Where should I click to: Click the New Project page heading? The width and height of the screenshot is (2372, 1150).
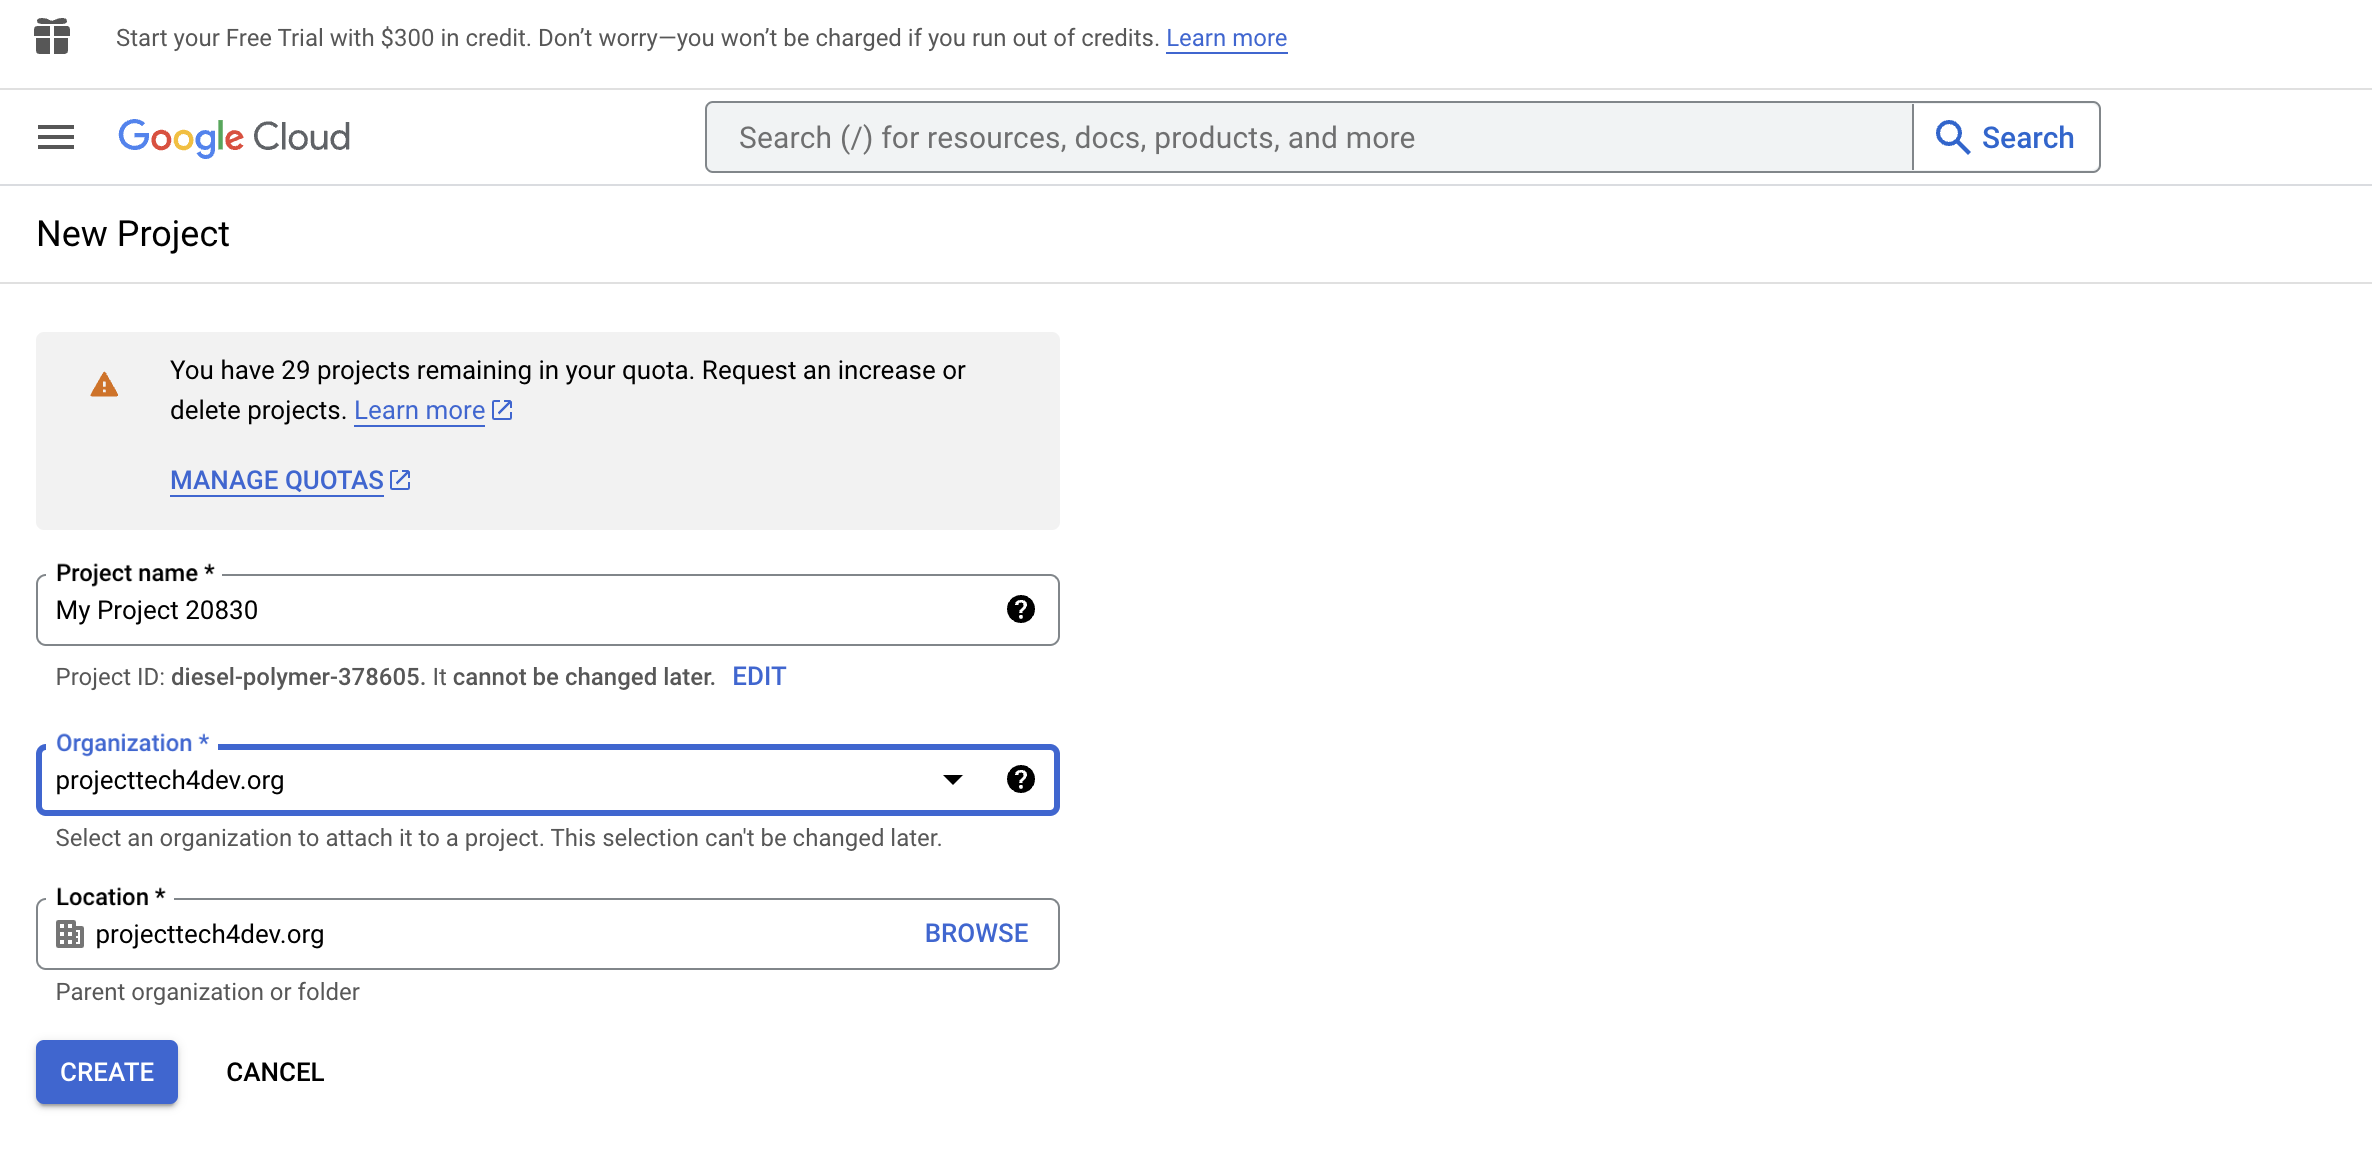tap(133, 234)
